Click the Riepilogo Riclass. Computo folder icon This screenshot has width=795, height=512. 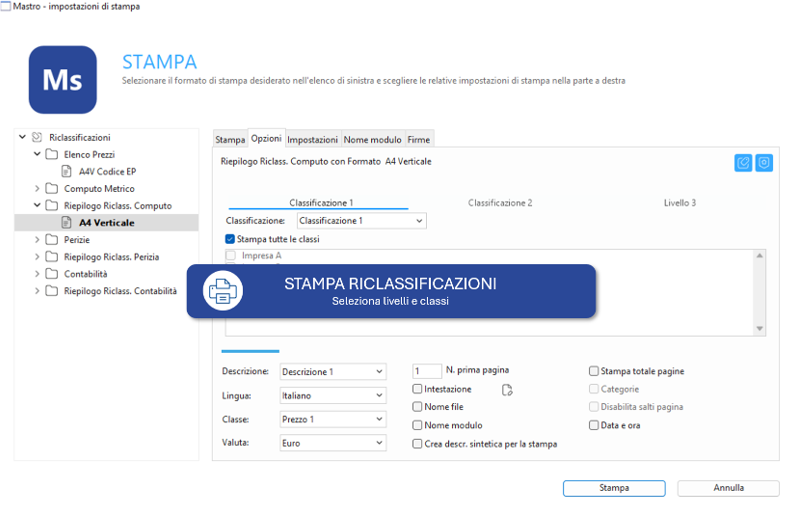[x=52, y=205]
